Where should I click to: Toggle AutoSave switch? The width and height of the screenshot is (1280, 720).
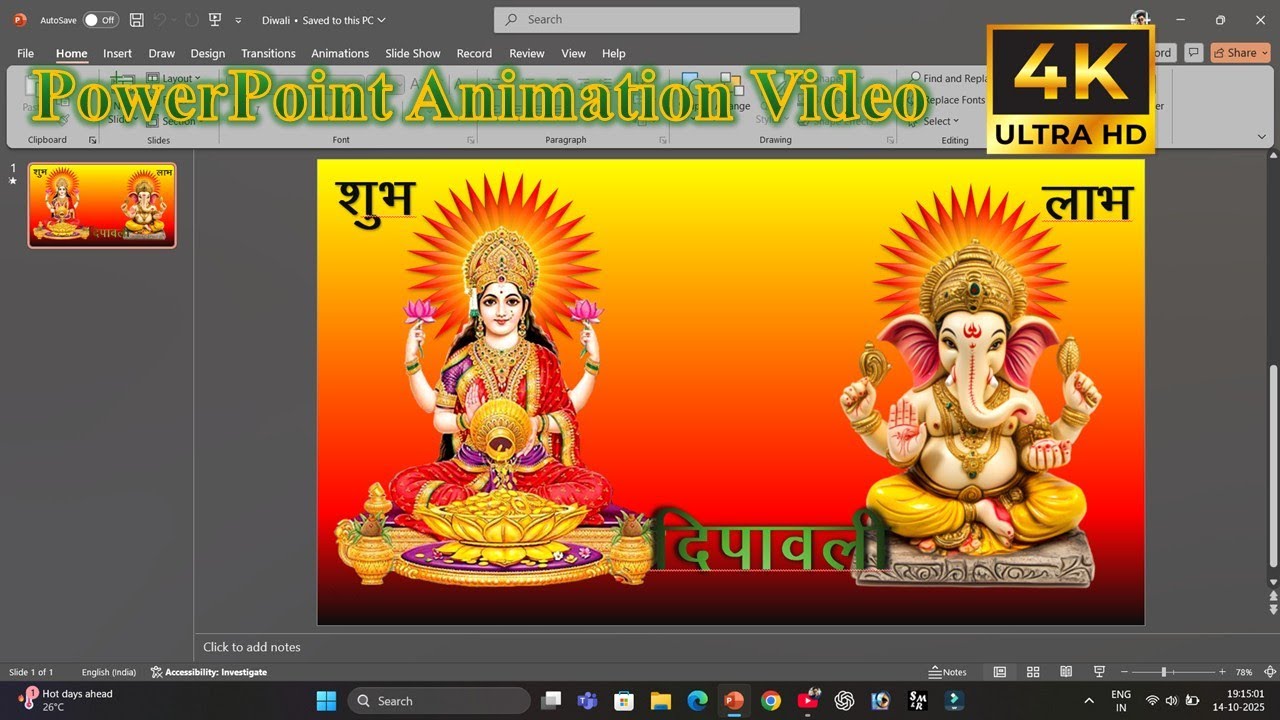click(x=100, y=20)
